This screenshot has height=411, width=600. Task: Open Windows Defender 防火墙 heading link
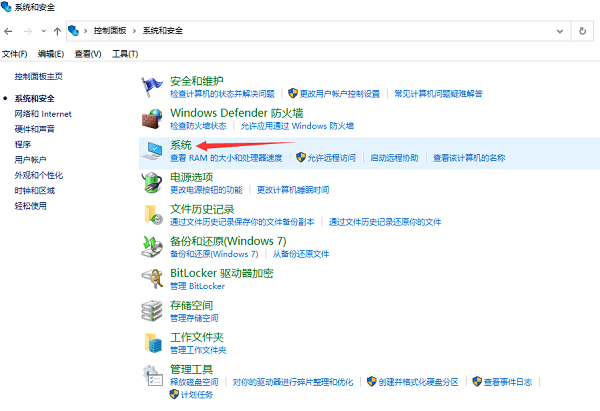[236, 113]
